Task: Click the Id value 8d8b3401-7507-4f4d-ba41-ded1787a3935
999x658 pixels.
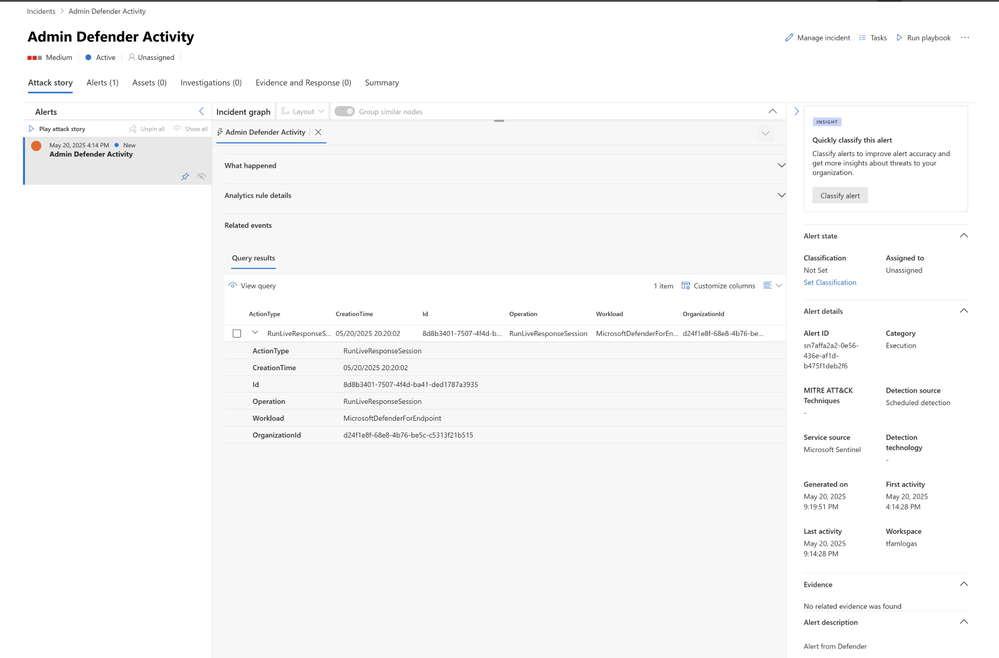Action: (410, 385)
